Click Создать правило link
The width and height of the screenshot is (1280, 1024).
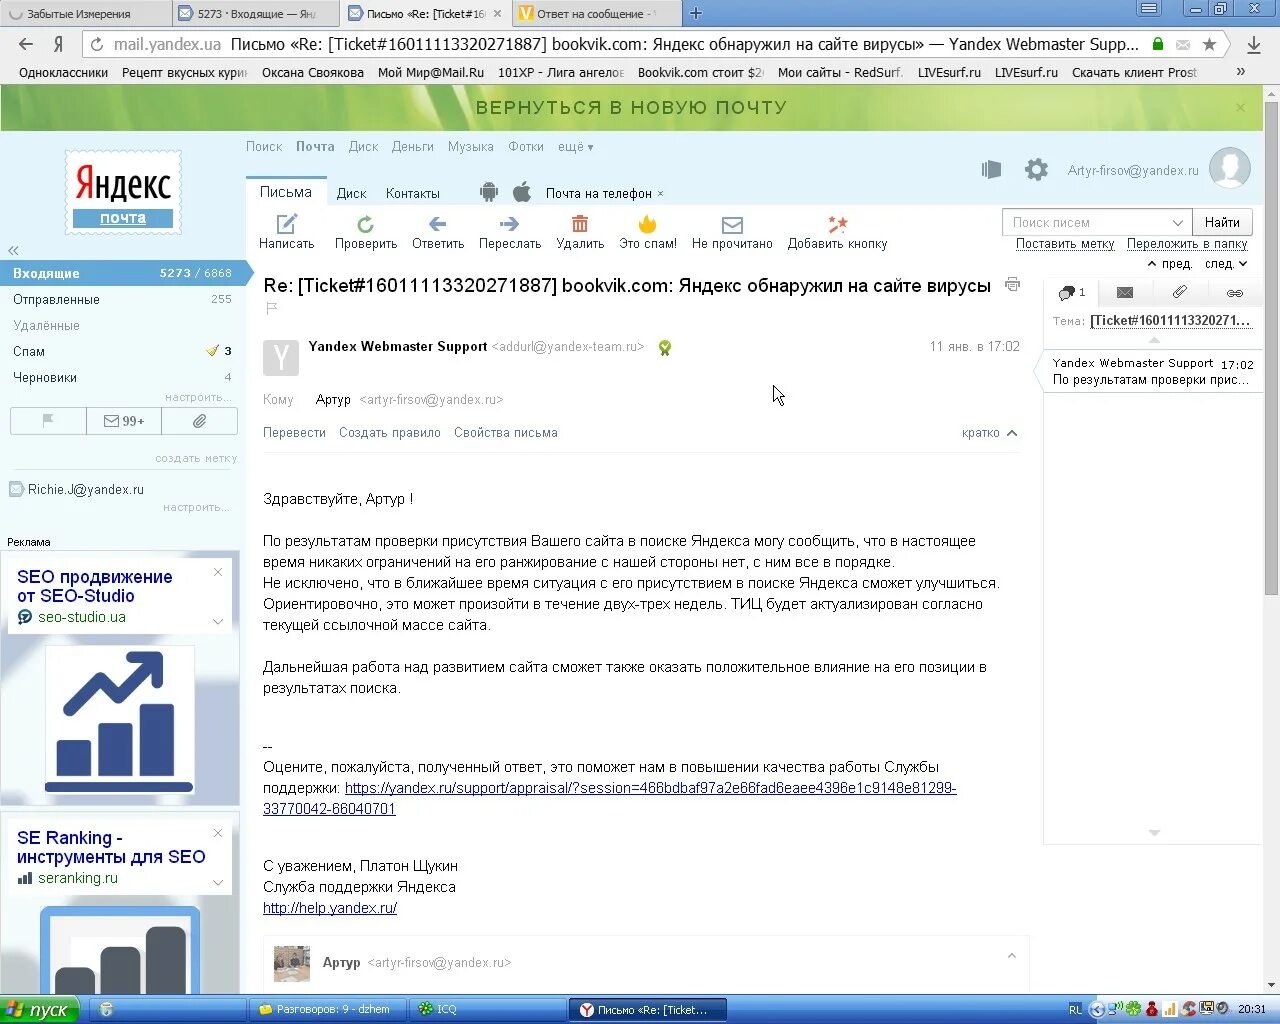click(x=390, y=433)
